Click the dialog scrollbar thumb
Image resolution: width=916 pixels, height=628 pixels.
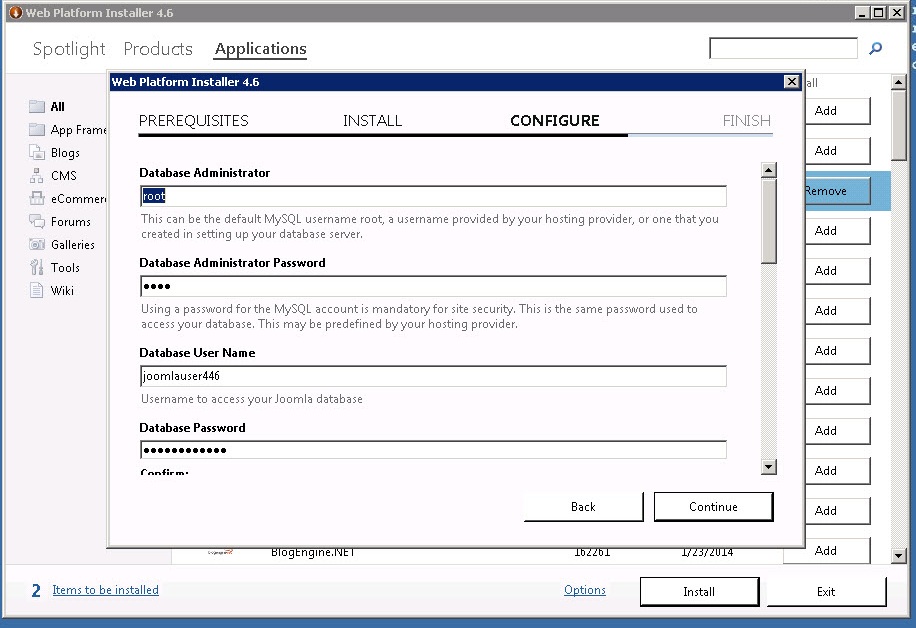[769, 221]
